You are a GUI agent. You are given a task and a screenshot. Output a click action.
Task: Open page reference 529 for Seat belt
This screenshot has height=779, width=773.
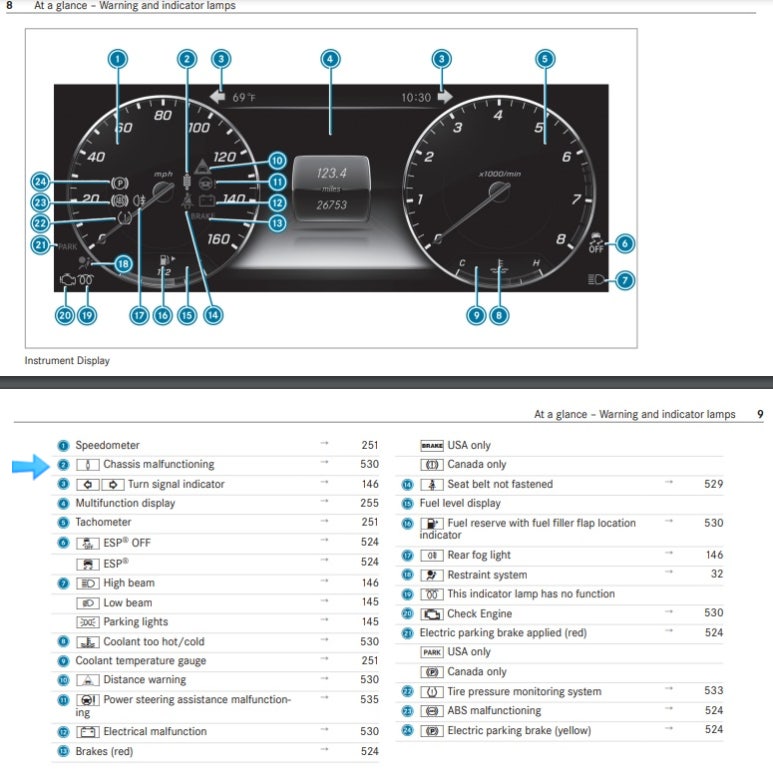714,484
